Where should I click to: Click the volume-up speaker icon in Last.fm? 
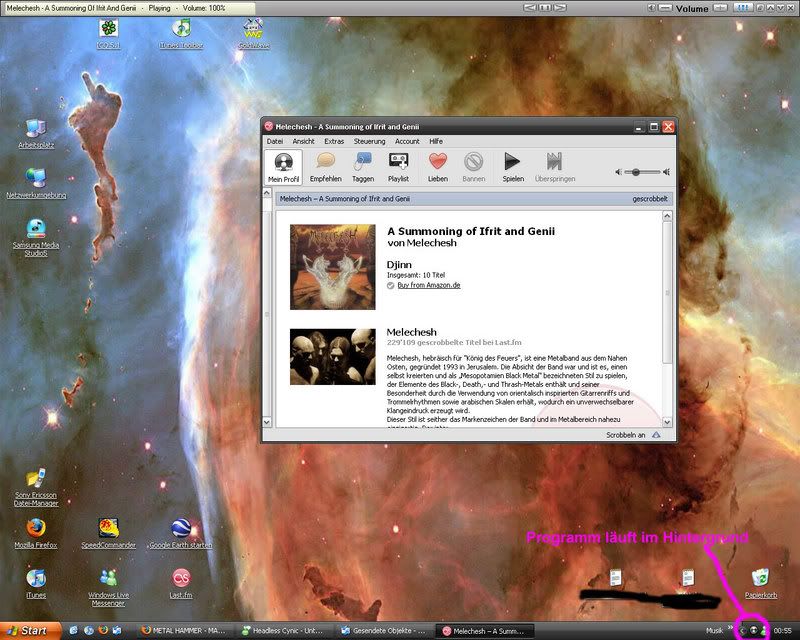point(666,172)
